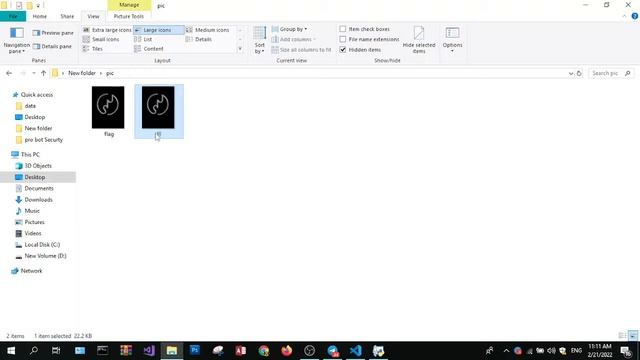Viewport: 640px width, 360px height.
Task: Open Videos in the sidebar
Action: click(33, 233)
